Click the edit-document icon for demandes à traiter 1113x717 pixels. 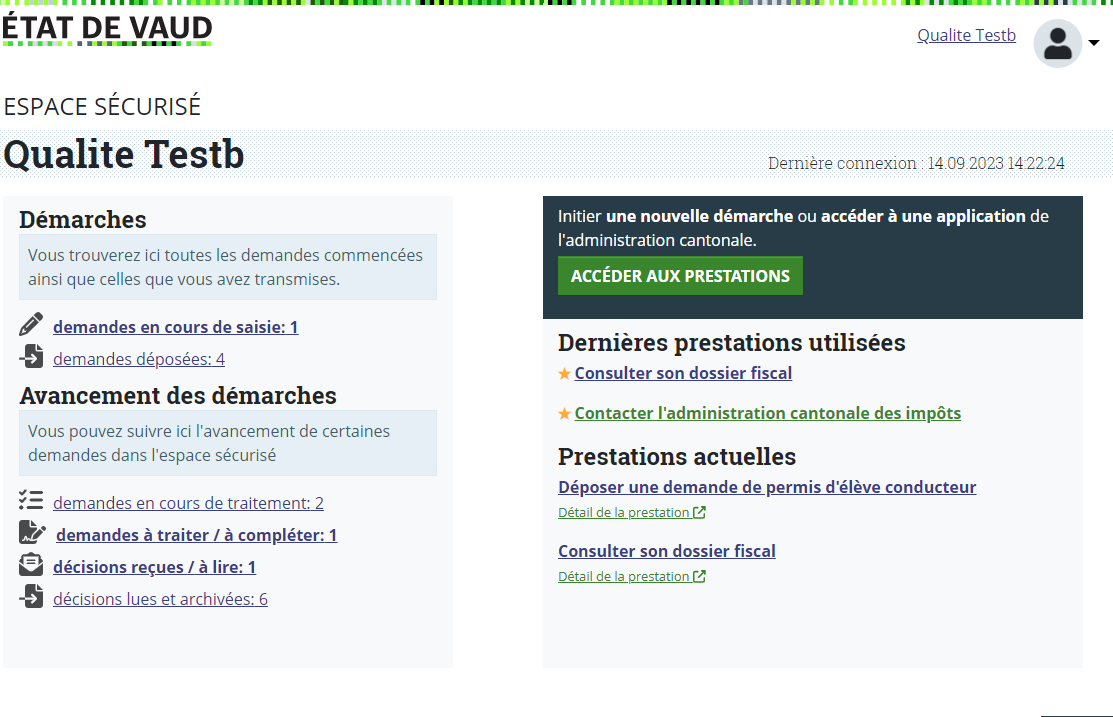[x=32, y=532]
